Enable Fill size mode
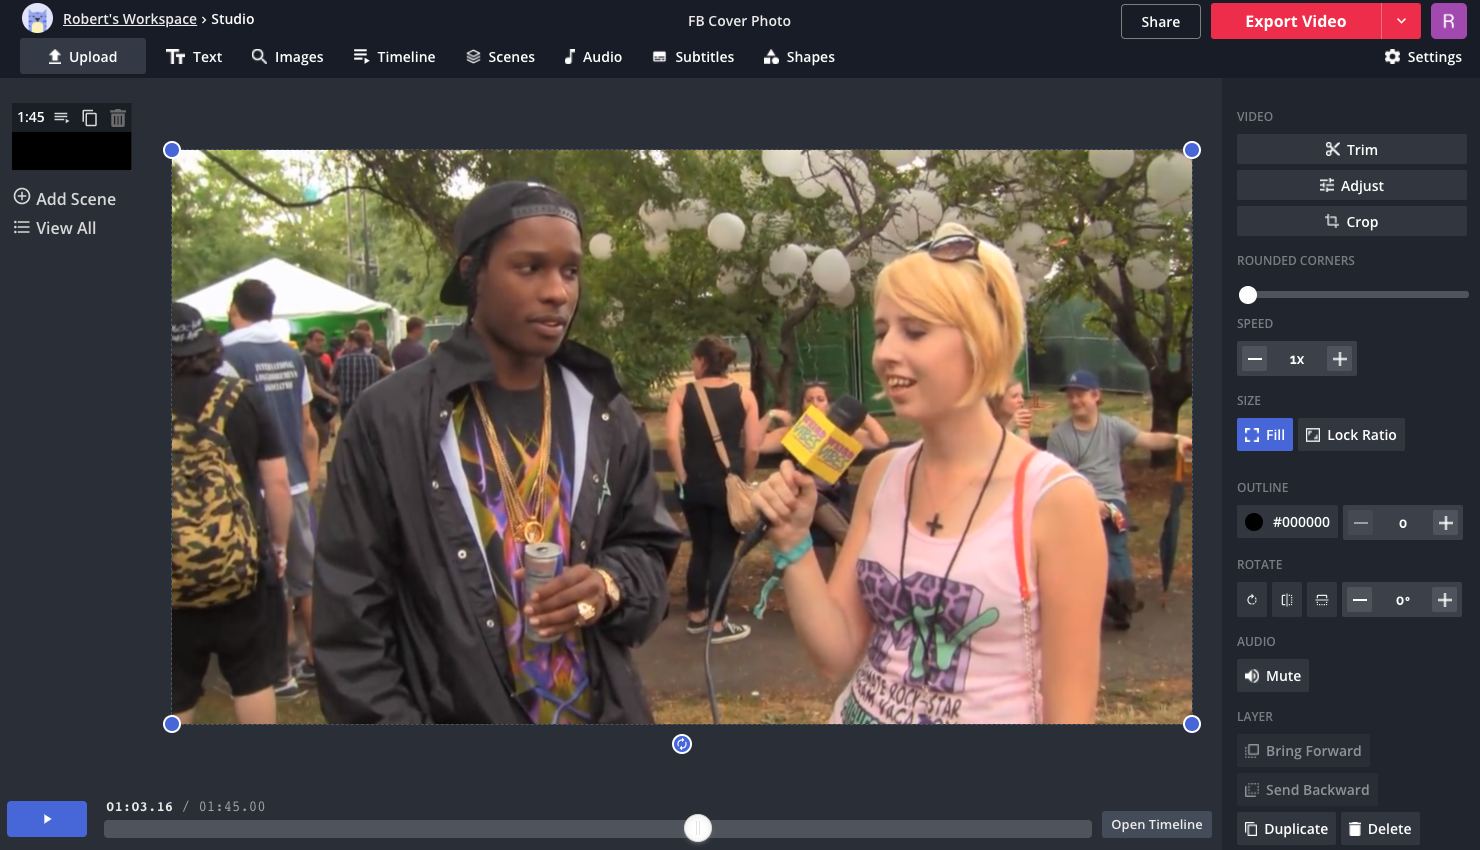The image size is (1480, 850). click(1265, 435)
